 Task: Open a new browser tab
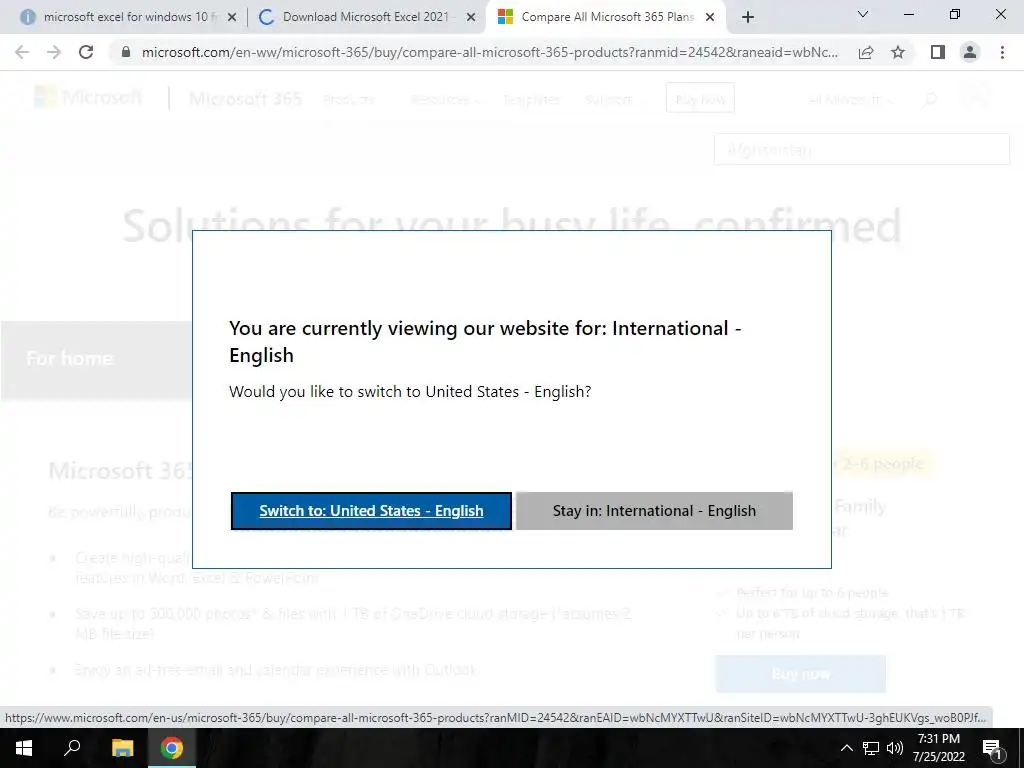[748, 17]
